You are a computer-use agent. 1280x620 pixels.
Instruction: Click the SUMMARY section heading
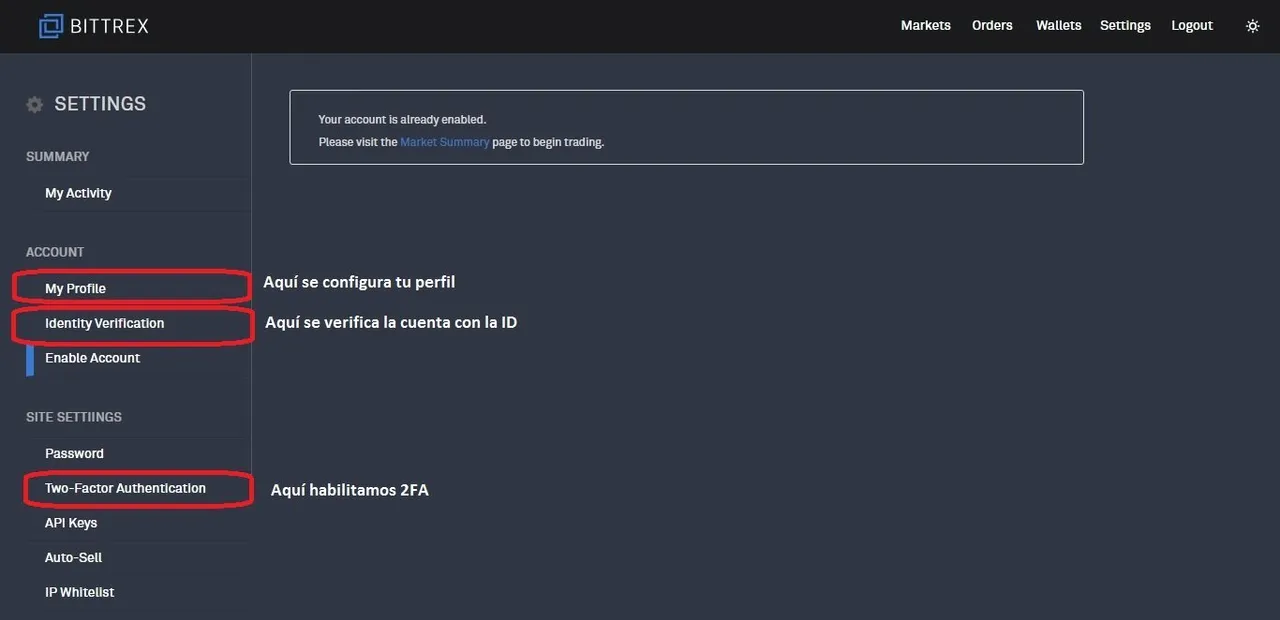(57, 157)
